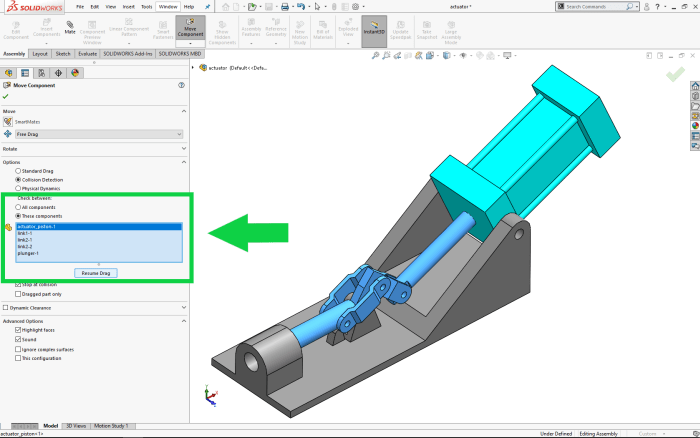
Task: Open the Free Drag move-type dropdown
Action: point(99,134)
